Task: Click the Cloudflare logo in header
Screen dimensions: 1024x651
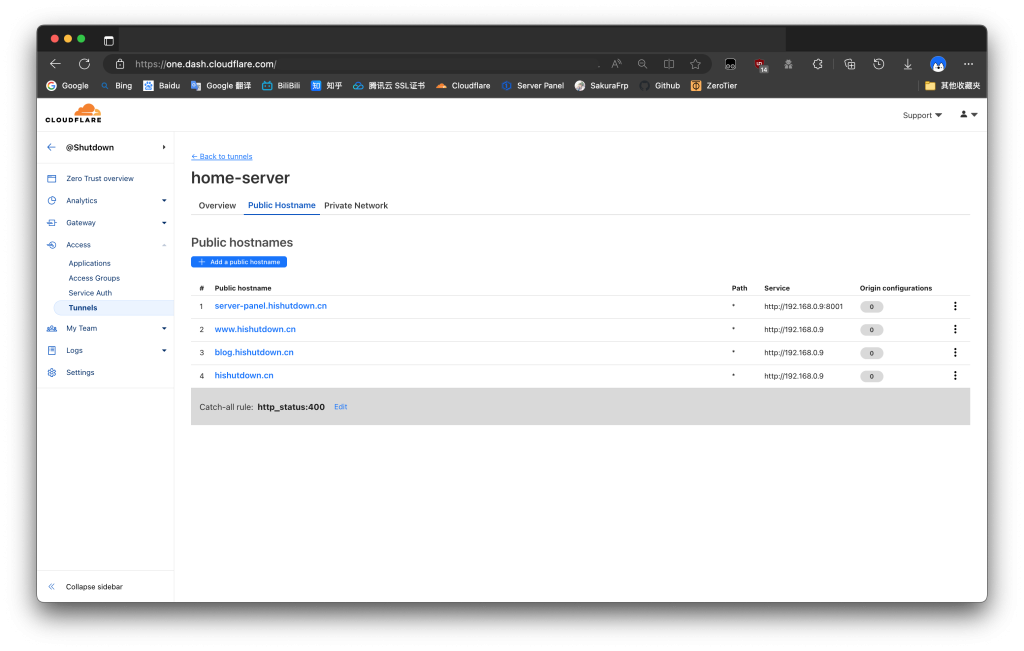Action: (x=73, y=114)
